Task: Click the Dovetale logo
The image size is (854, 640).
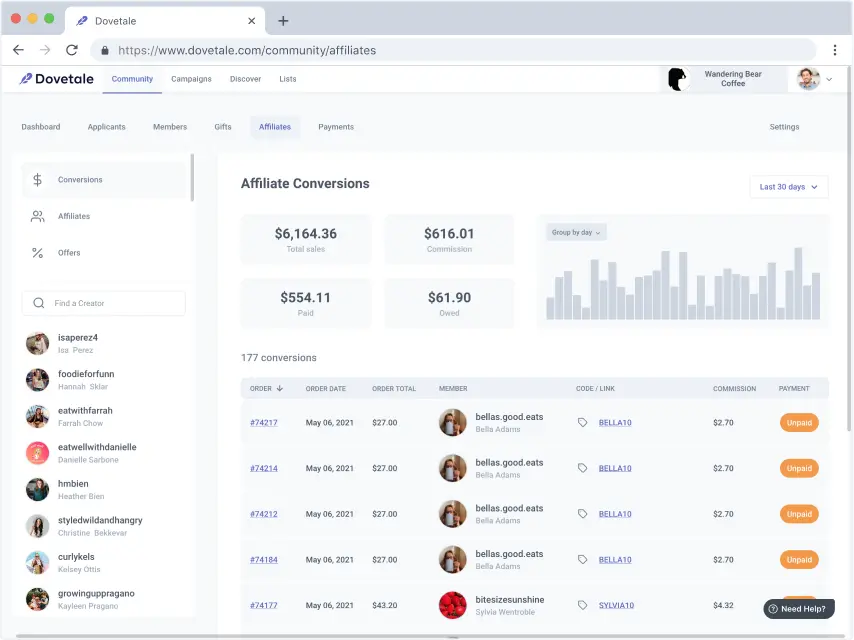Action: (57, 79)
